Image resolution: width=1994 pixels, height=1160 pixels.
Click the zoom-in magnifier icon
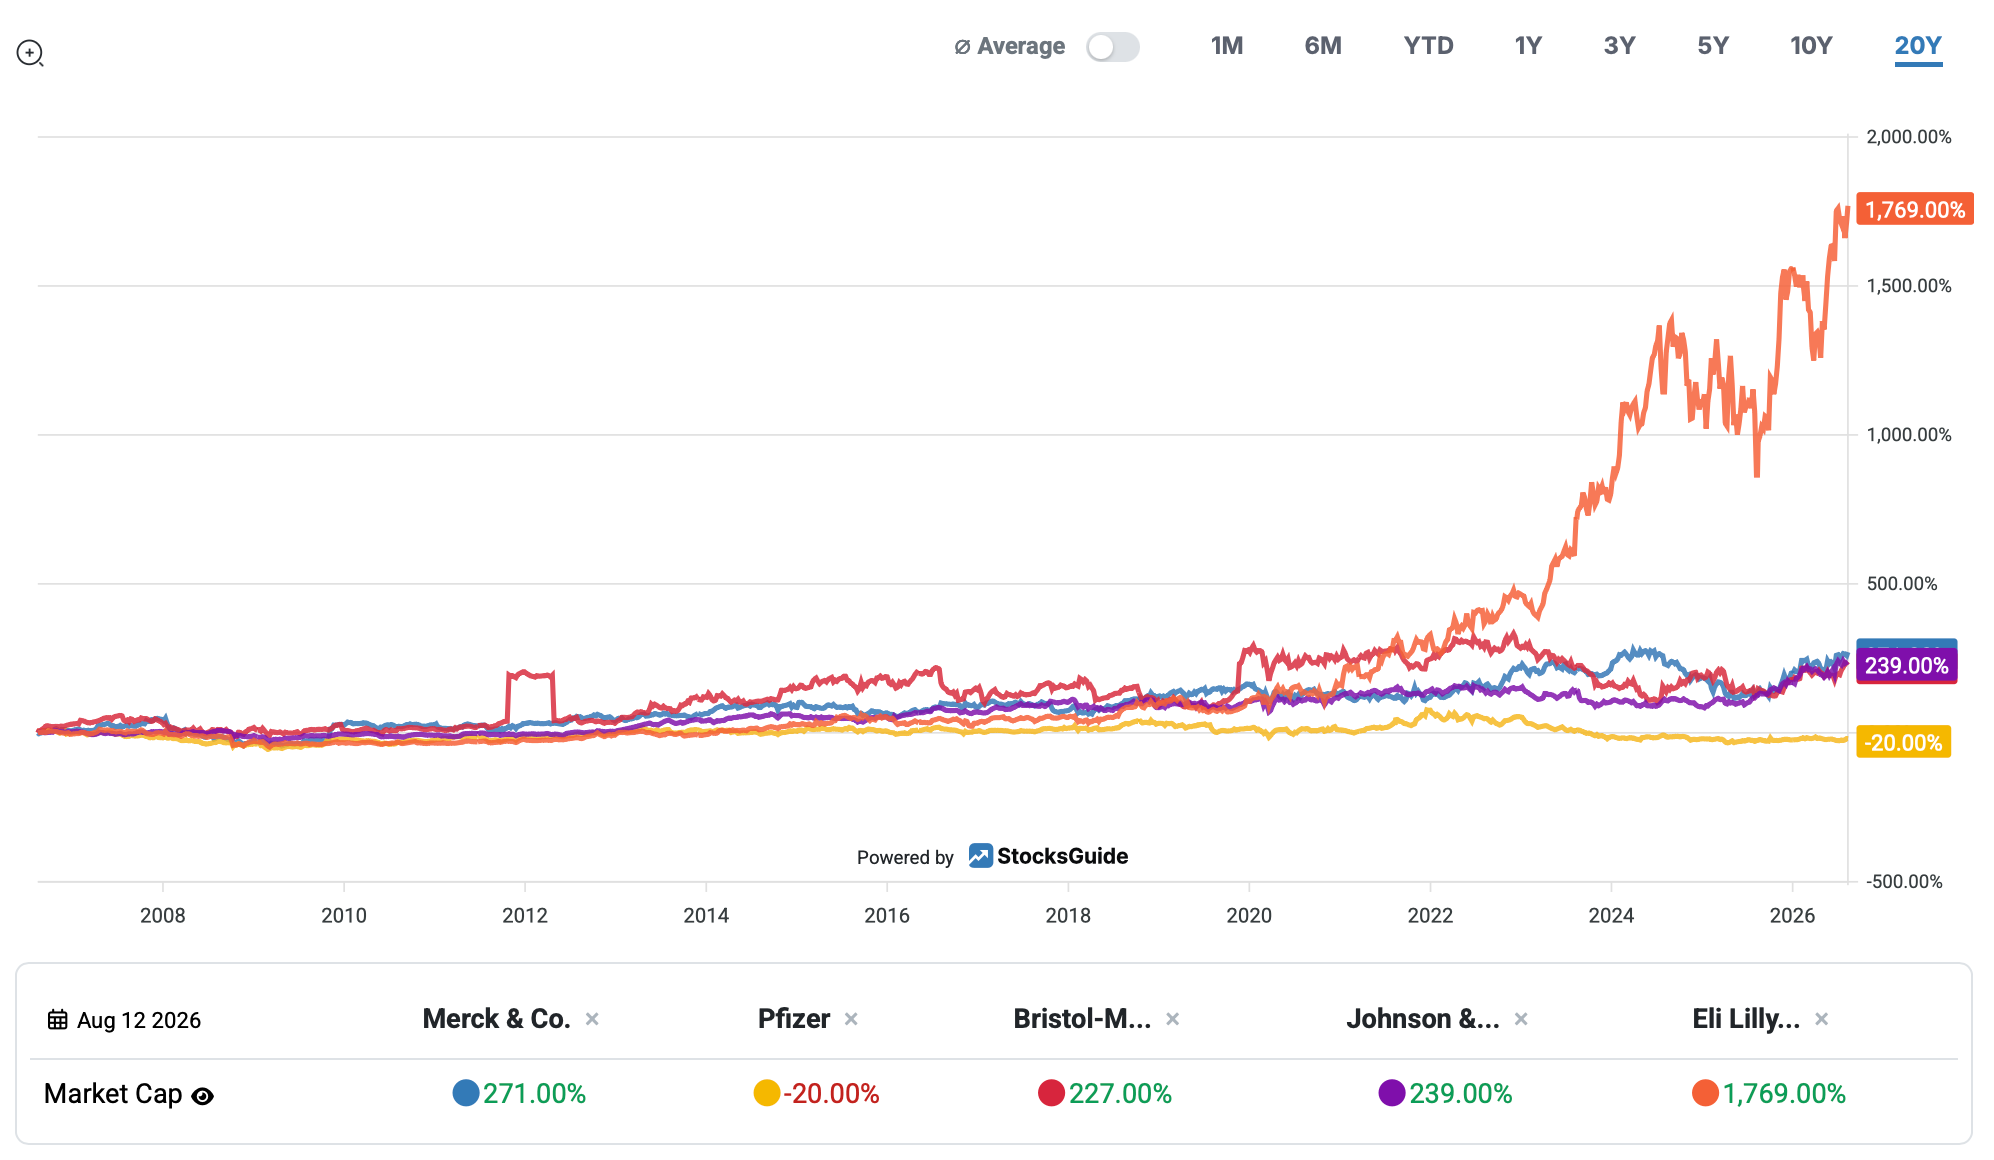point(30,53)
